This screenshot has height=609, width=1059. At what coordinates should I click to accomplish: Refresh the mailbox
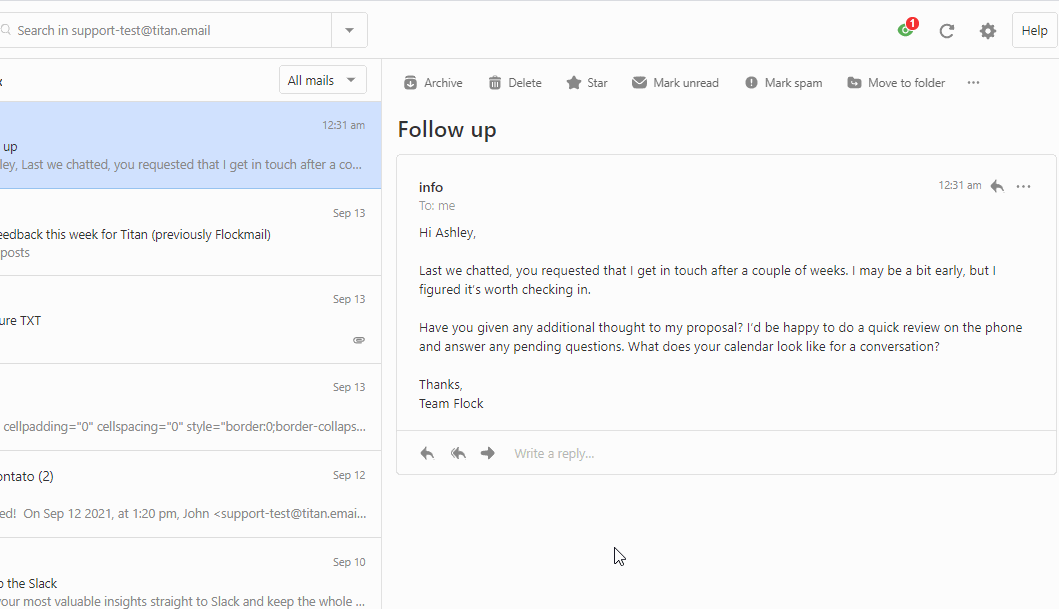[946, 30]
